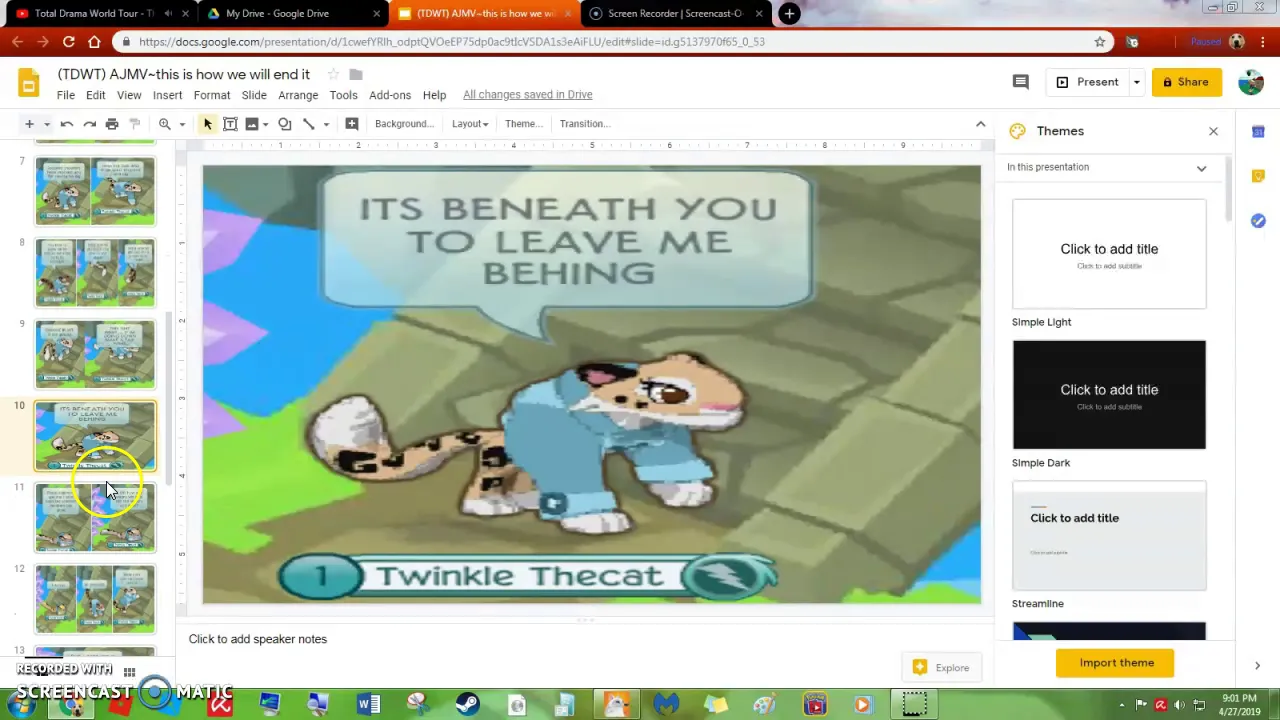Click the Explore button
The width and height of the screenshot is (1280, 720).
pyautogui.click(x=940, y=668)
